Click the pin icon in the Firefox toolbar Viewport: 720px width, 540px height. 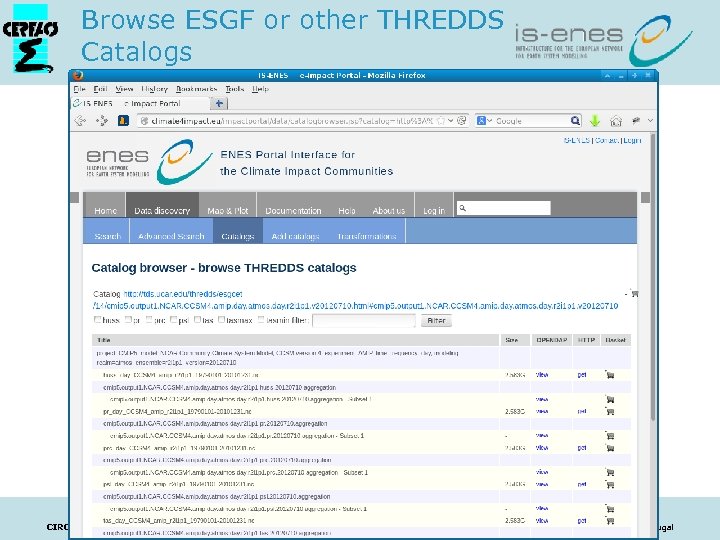pyautogui.click(x=636, y=121)
